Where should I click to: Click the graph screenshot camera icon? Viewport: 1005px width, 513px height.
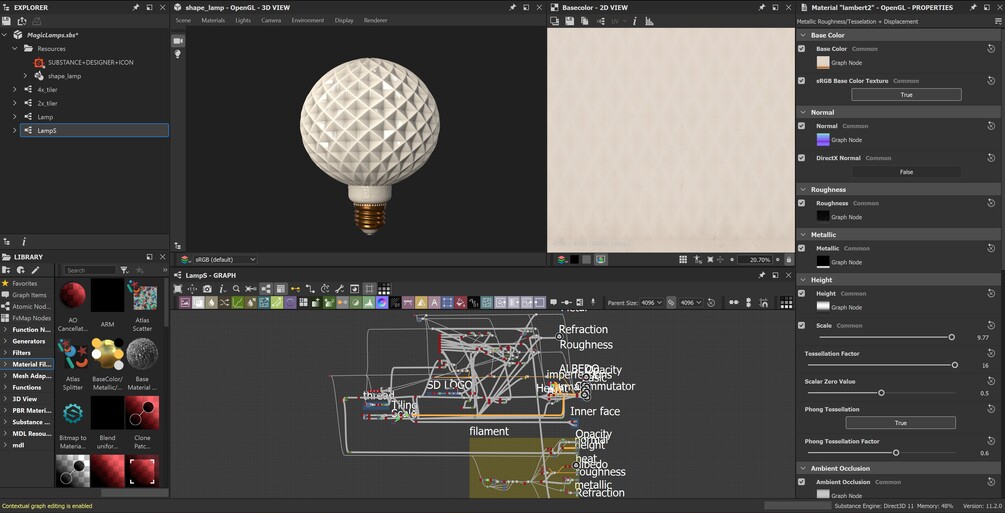pos(207,289)
